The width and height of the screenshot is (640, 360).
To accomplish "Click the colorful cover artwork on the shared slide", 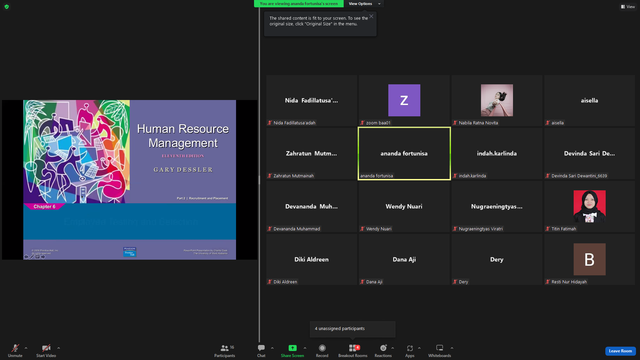I will [x=77, y=151].
